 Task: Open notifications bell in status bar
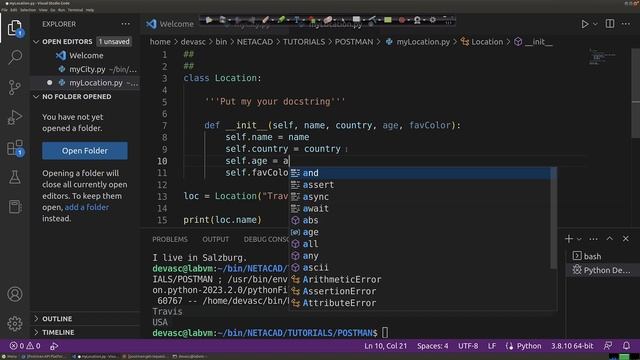626,346
